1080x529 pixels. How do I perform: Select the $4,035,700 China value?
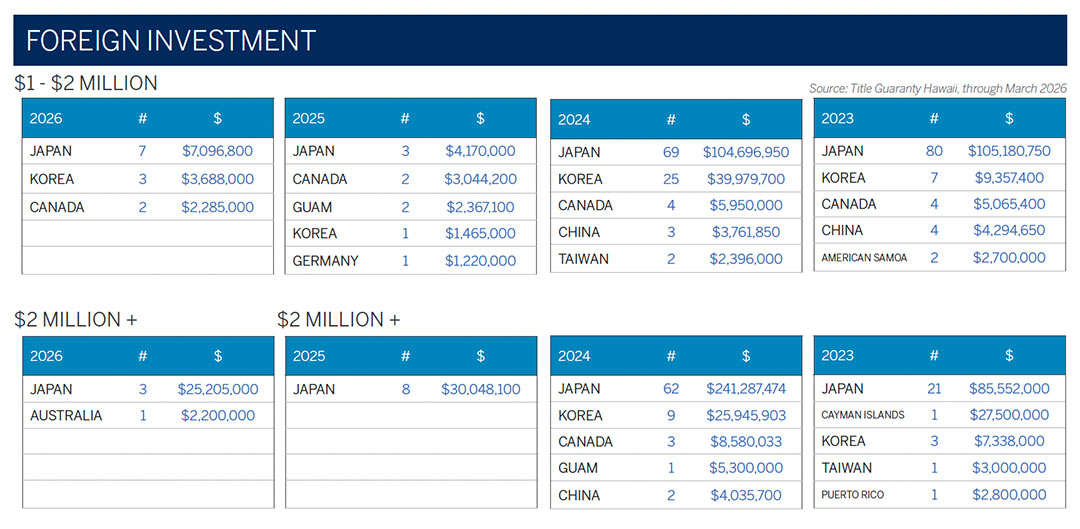pos(746,495)
